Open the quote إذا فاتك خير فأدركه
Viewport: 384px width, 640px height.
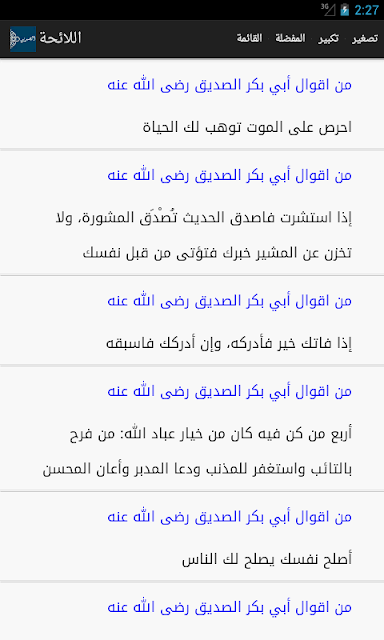click(x=229, y=343)
